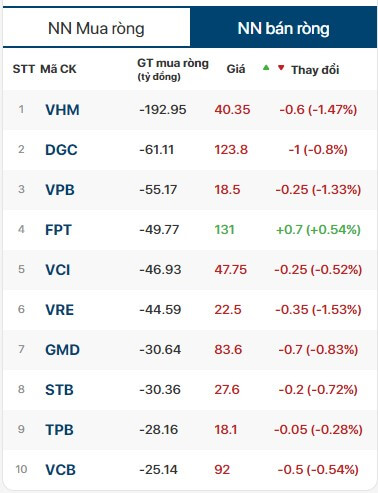Switch to the NN Mua ròng tab
This screenshot has height=493, width=378.
(x=96, y=28)
